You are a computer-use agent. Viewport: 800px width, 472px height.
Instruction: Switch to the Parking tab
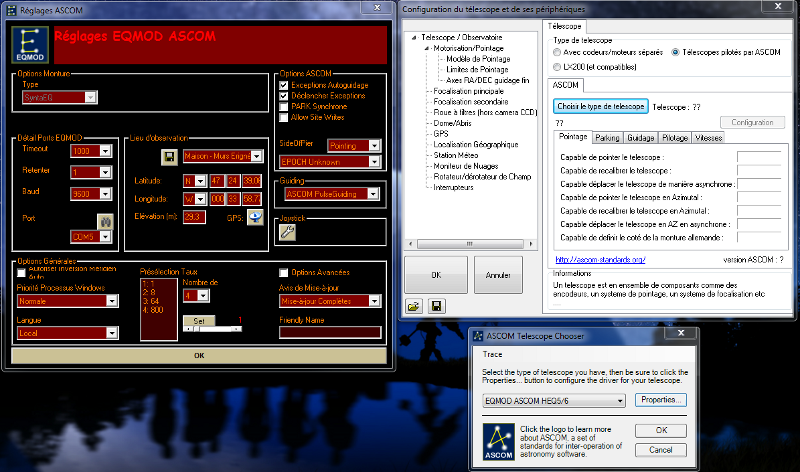607,137
